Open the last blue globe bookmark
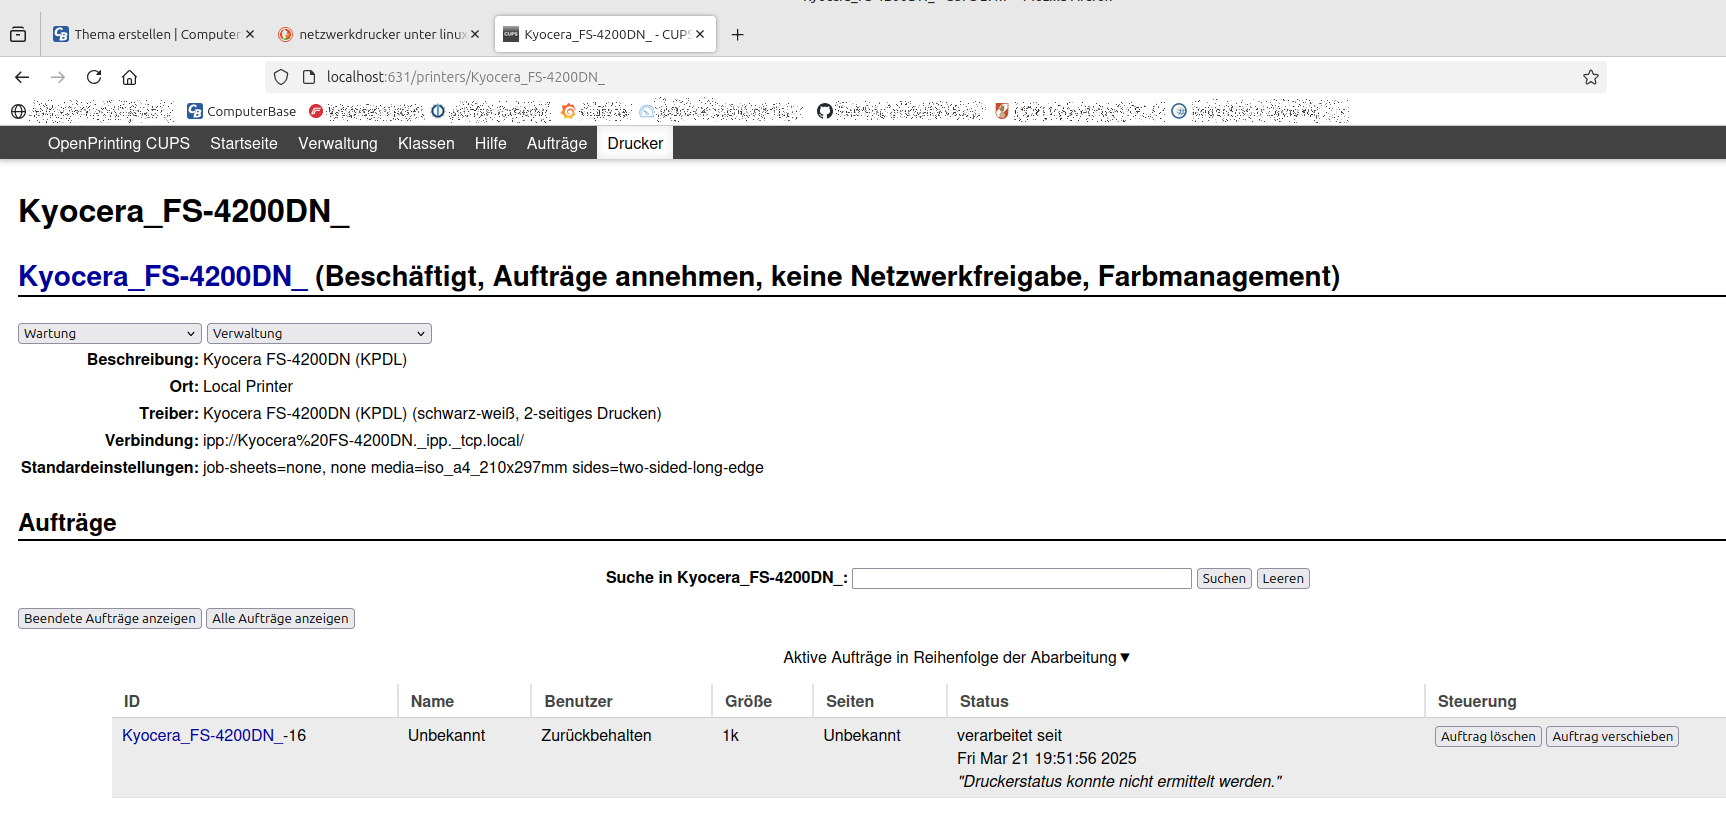This screenshot has height=813, width=1726. [x=1179, y=111]
